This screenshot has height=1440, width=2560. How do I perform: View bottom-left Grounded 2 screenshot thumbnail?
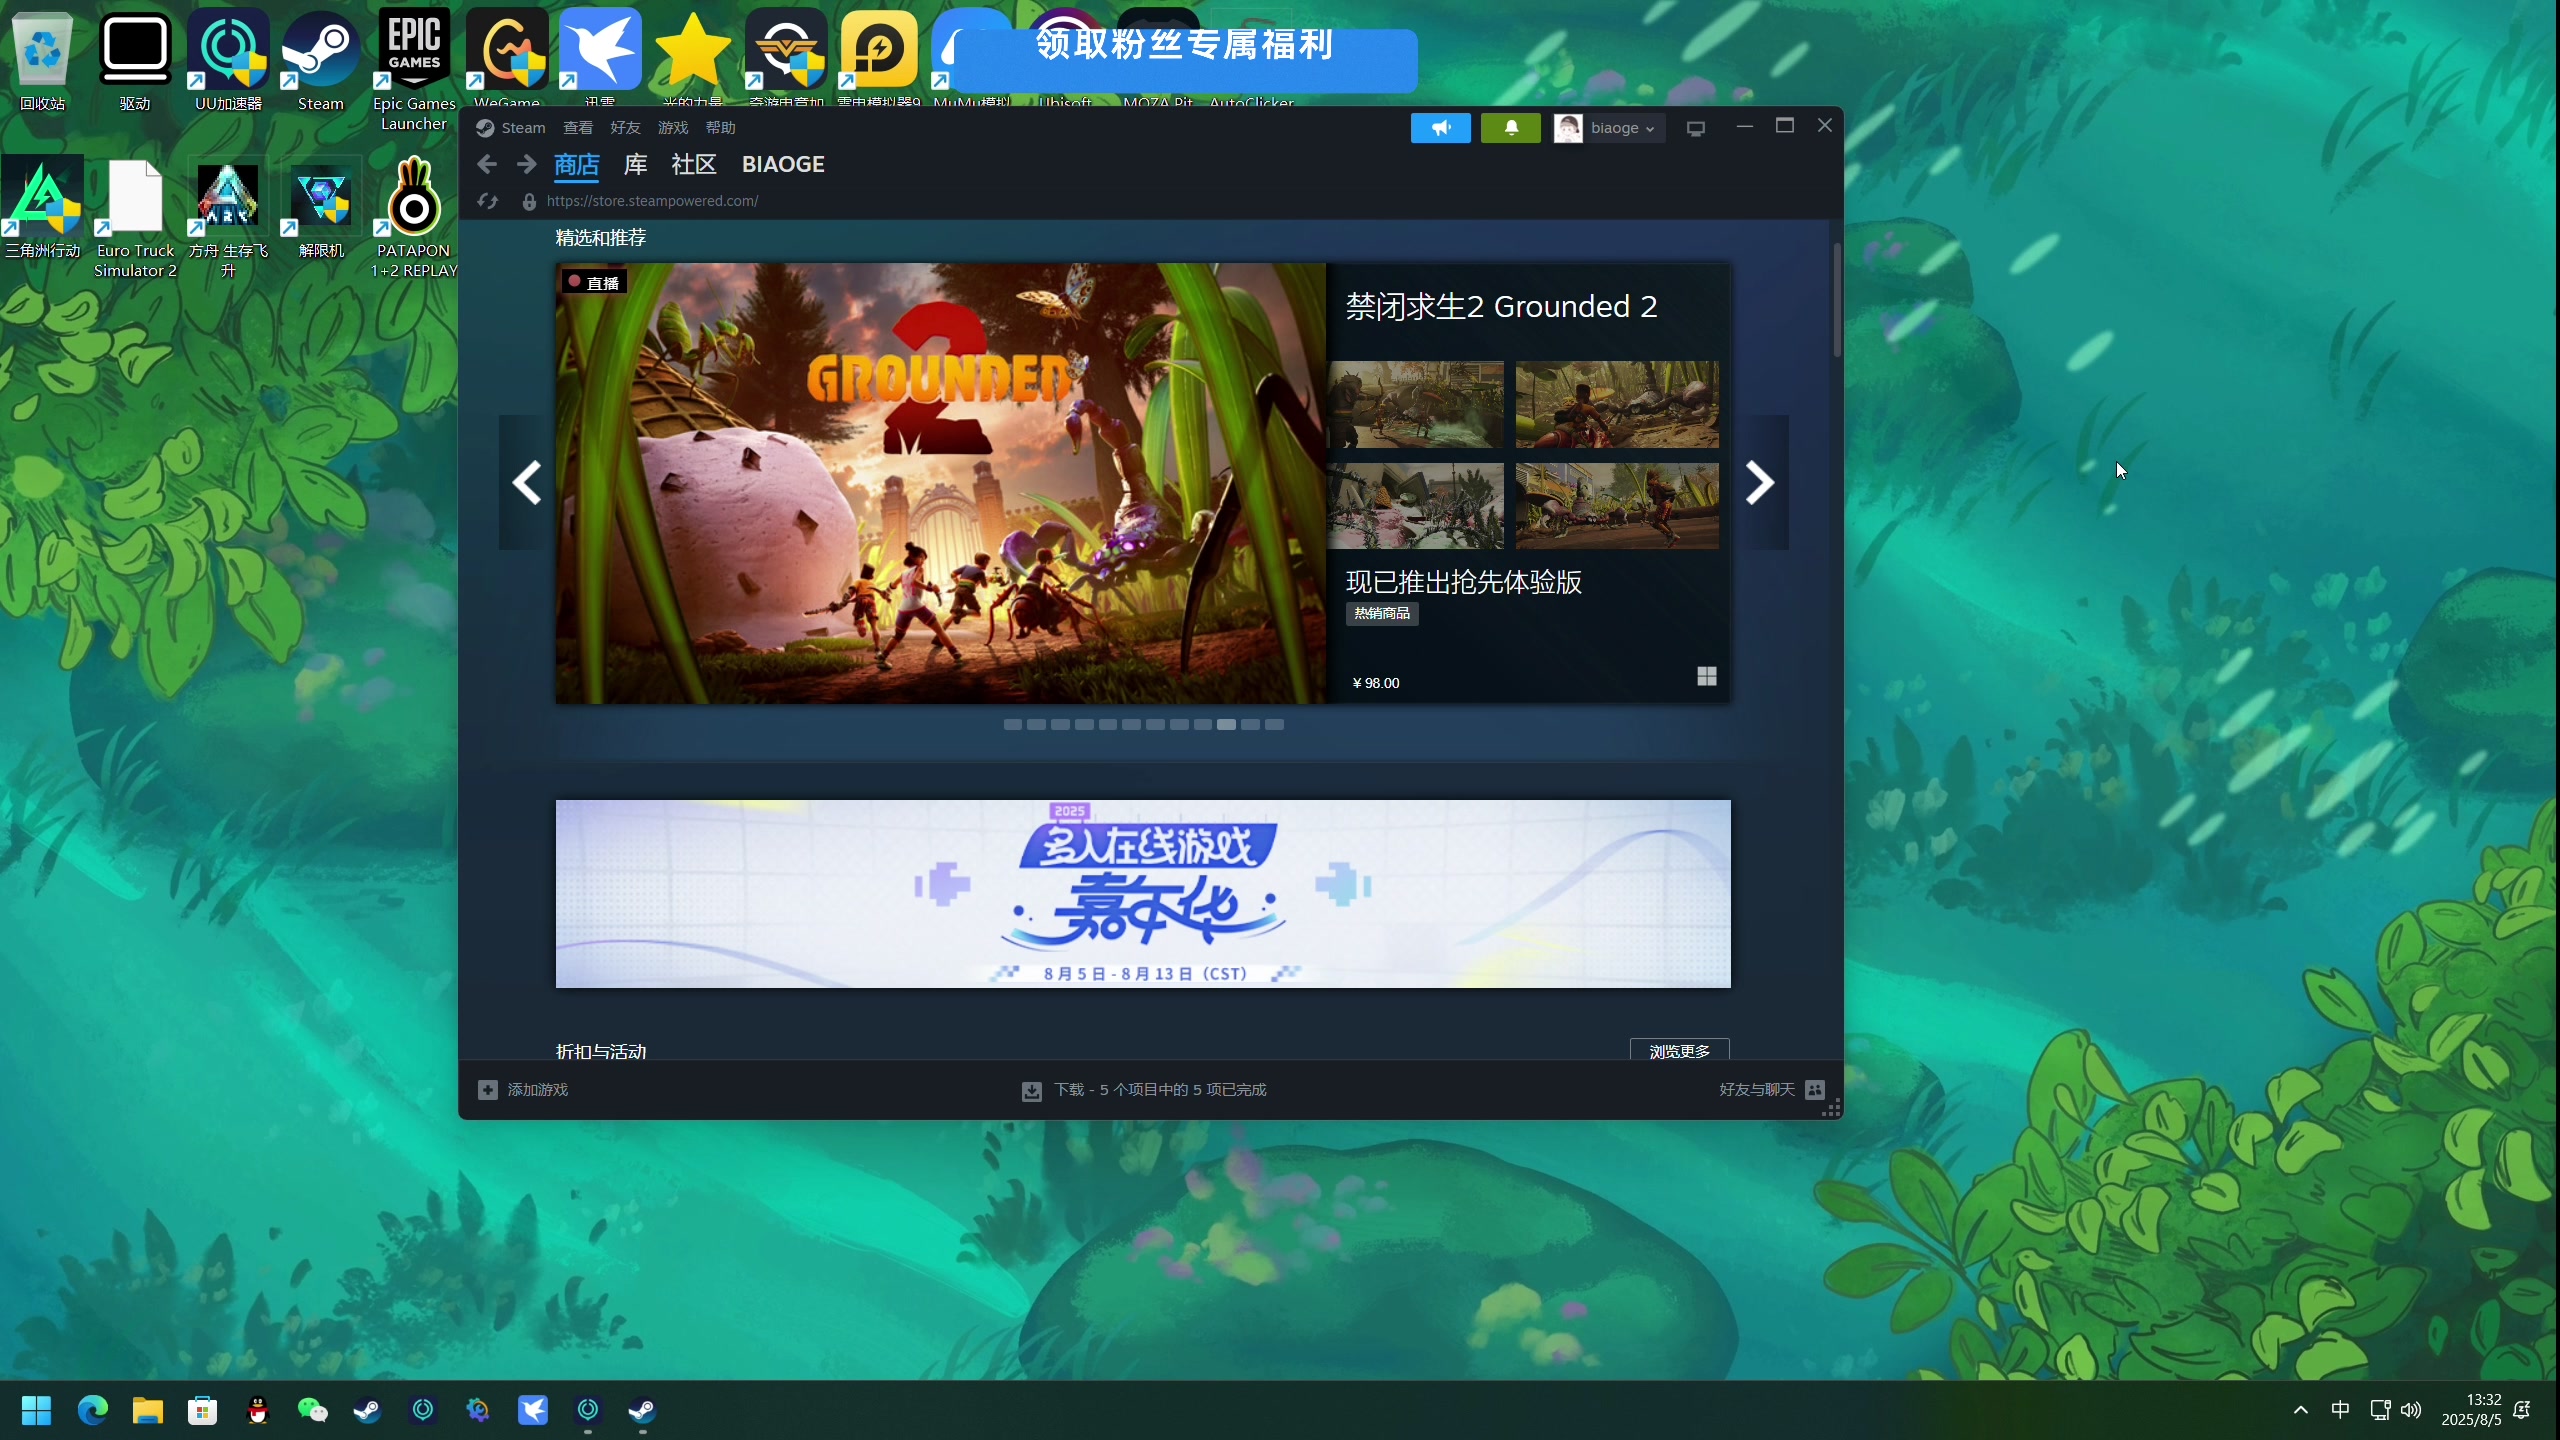point(1416,505)
